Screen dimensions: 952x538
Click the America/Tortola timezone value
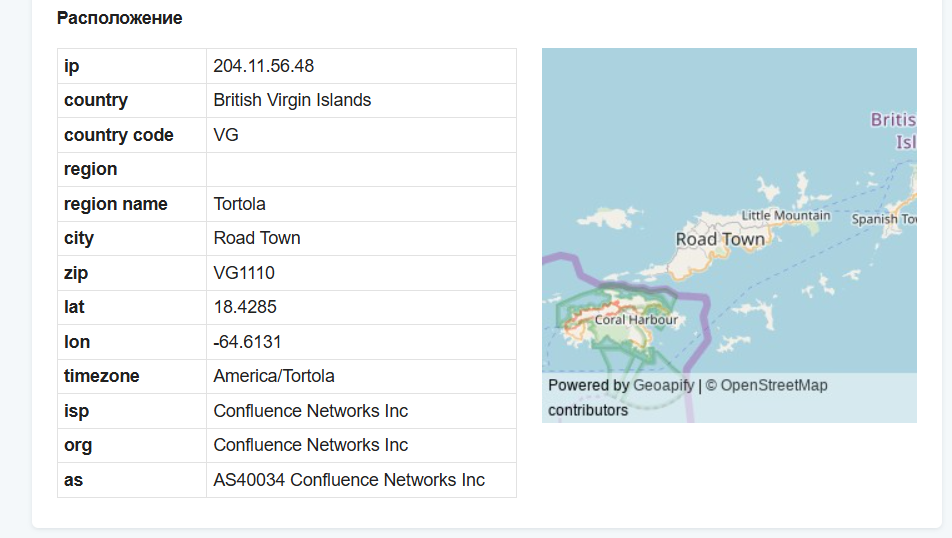274,376
